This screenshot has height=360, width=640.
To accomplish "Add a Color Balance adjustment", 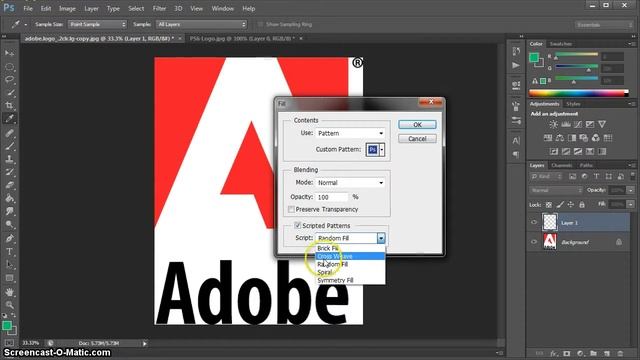I will [560, 138].
